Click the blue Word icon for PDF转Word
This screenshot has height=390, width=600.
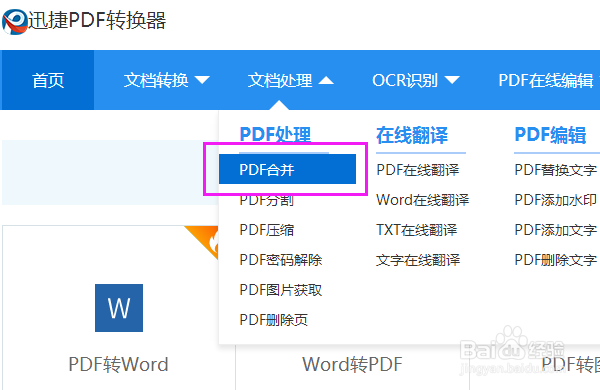119,308
